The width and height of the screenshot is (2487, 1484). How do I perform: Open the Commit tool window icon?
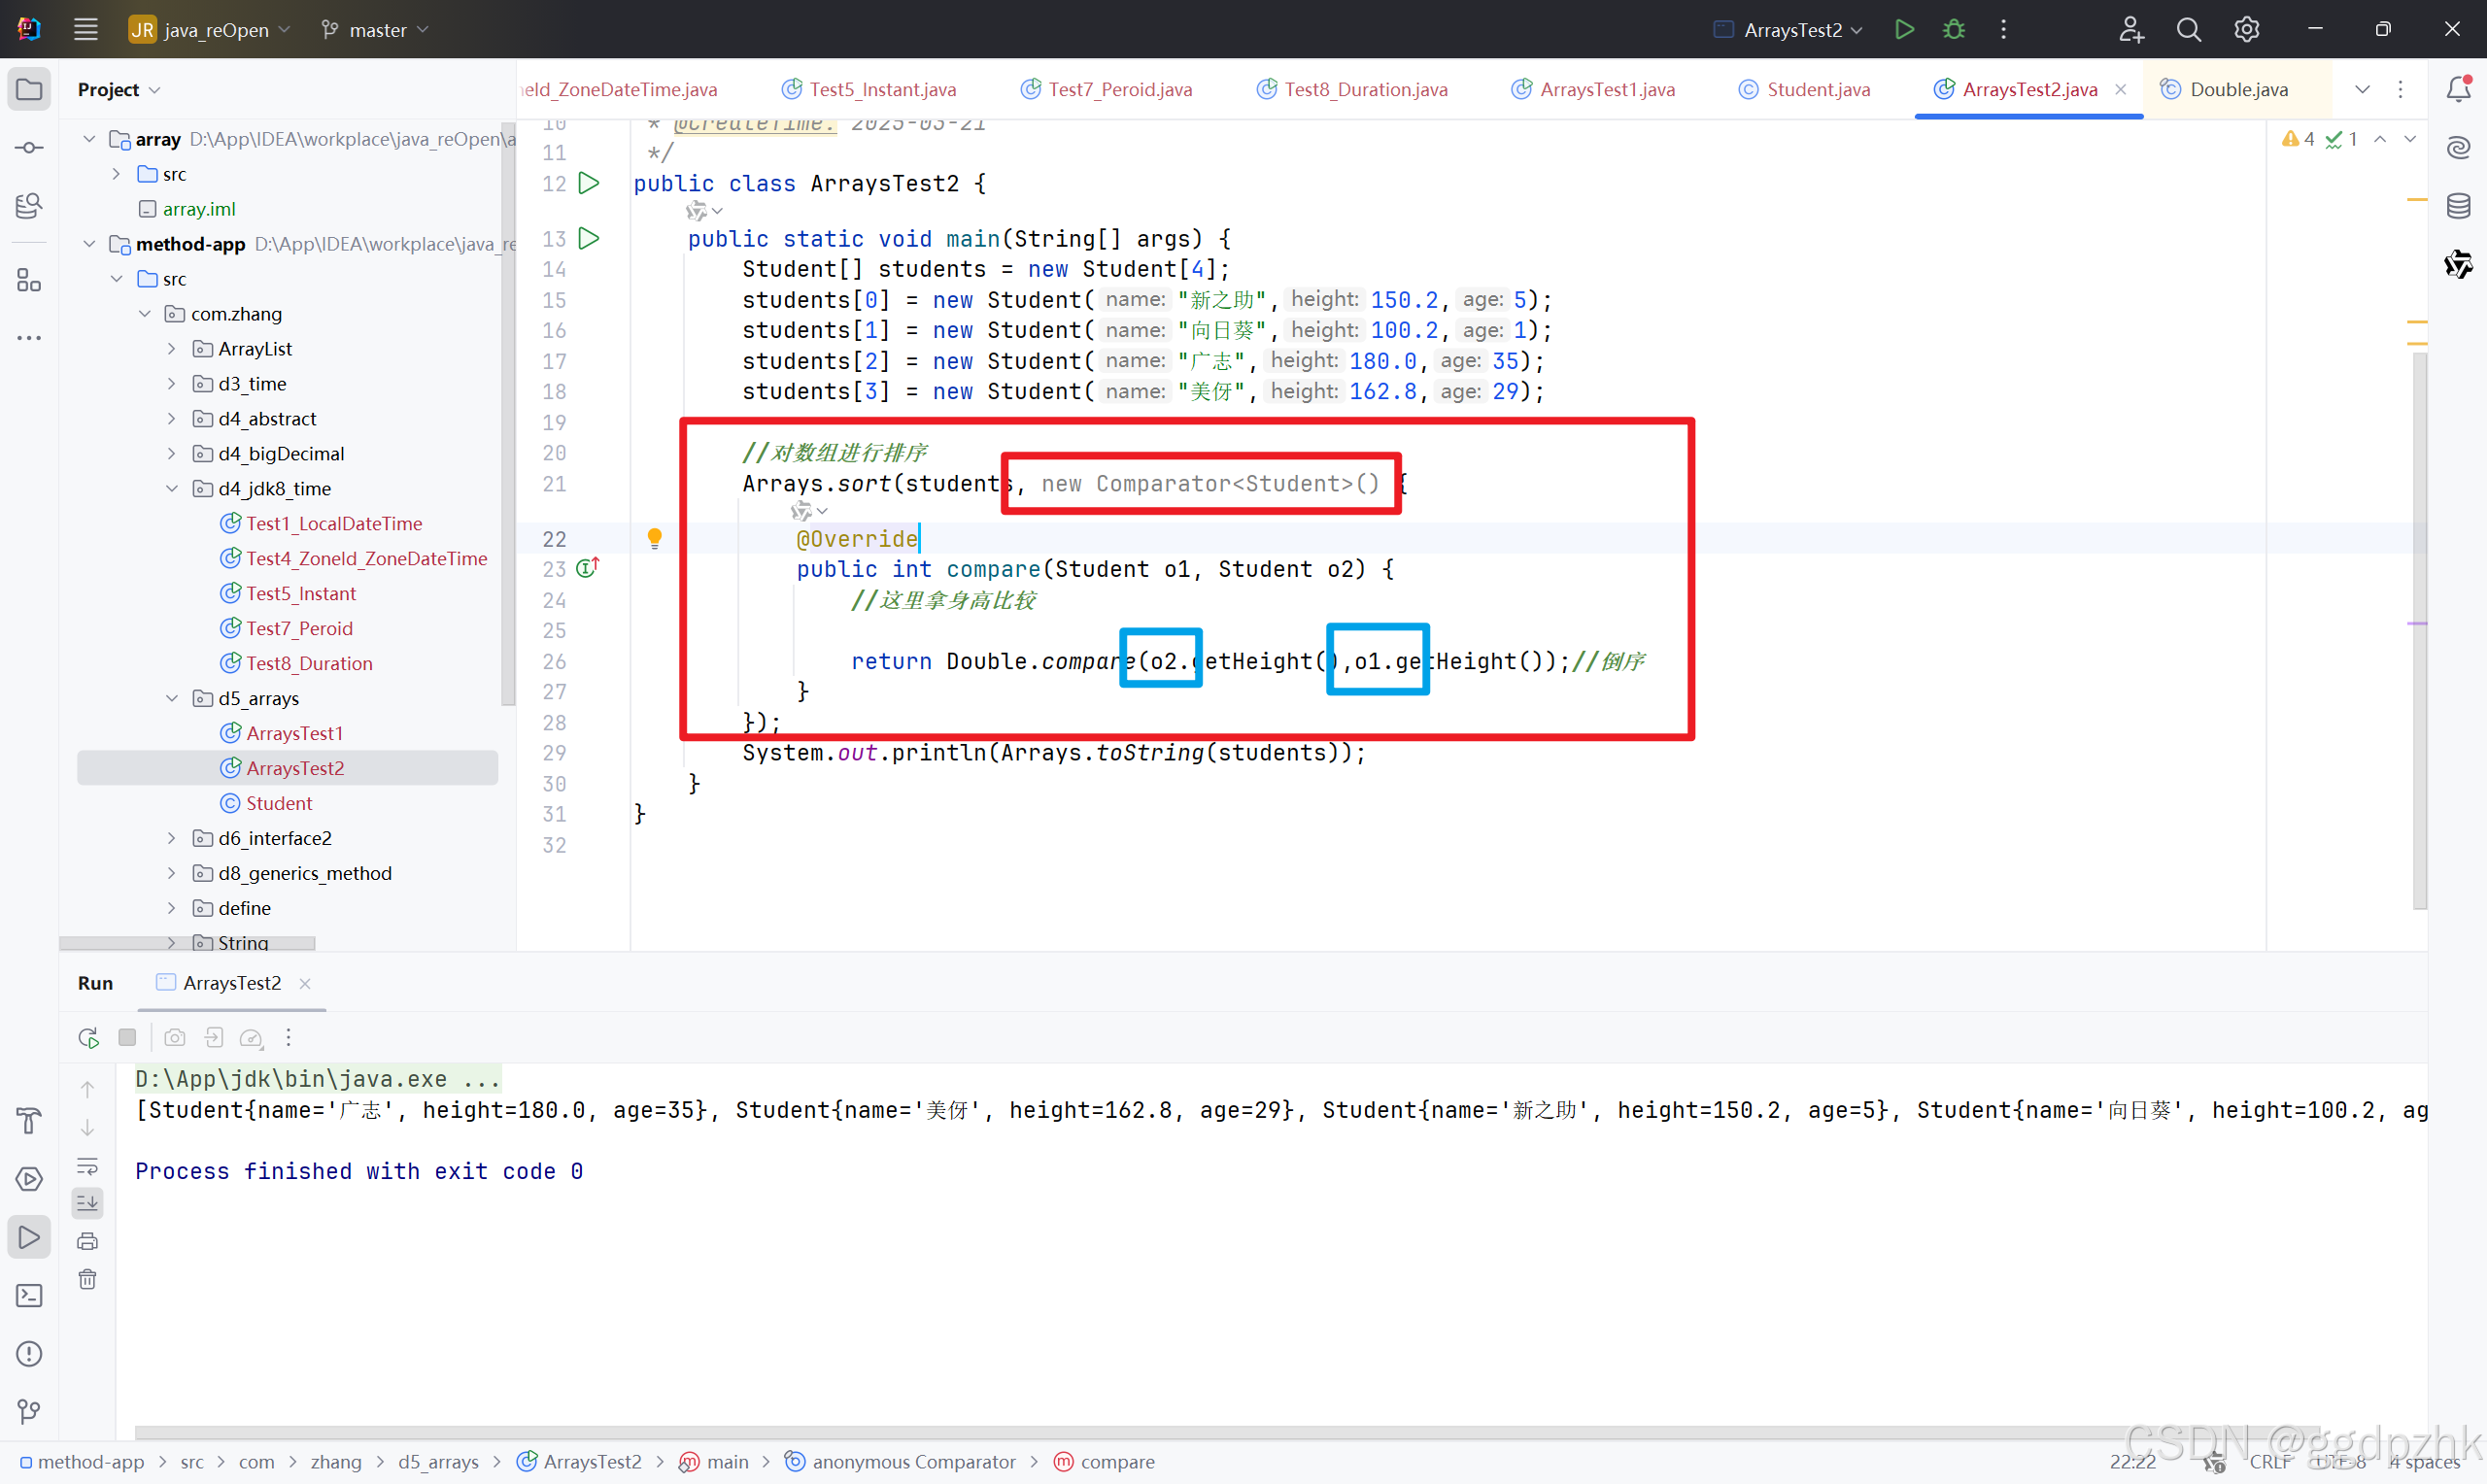29,148
